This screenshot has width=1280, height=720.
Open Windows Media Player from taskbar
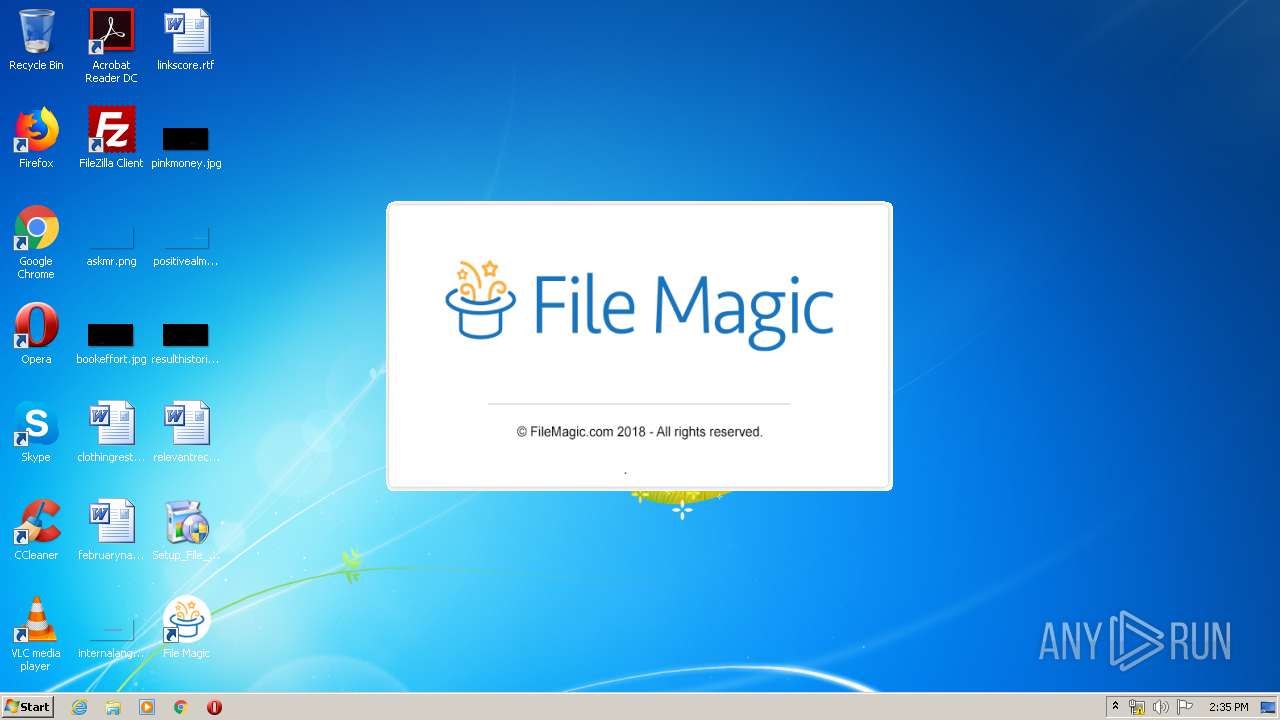pos(147,707)
